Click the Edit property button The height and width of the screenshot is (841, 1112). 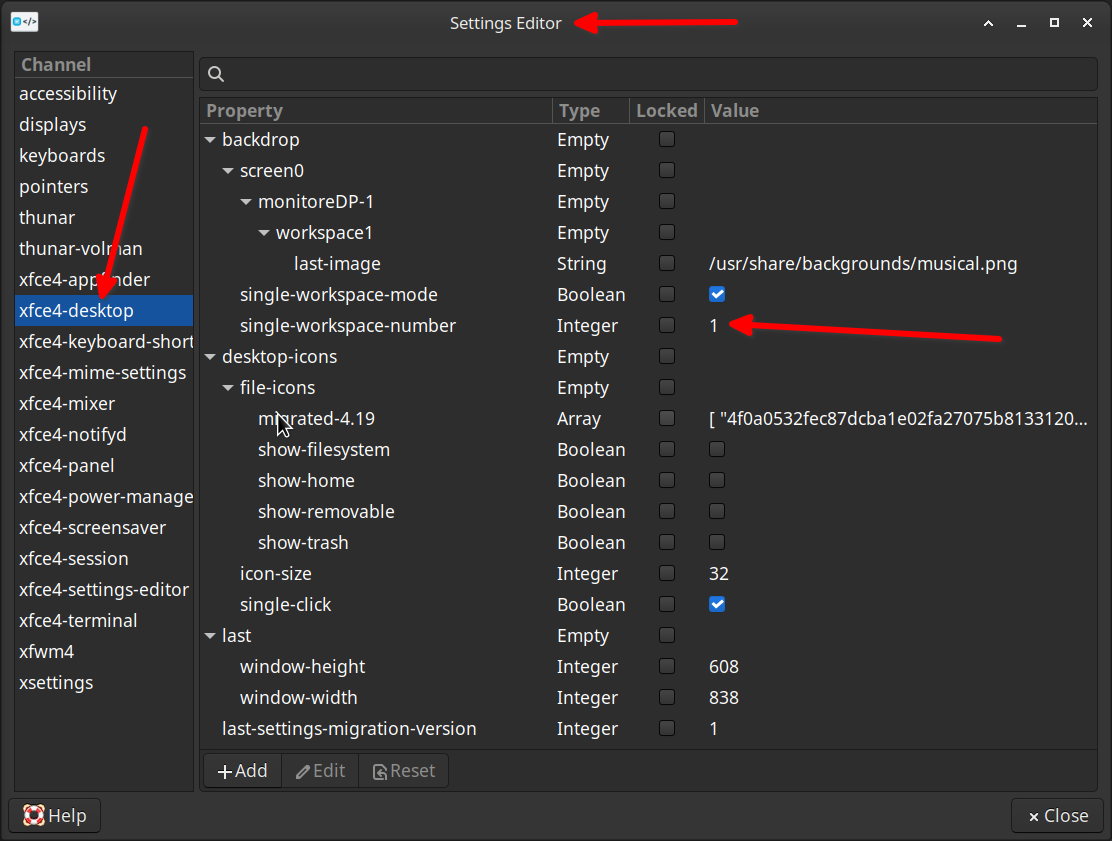[x=321, y=771]
